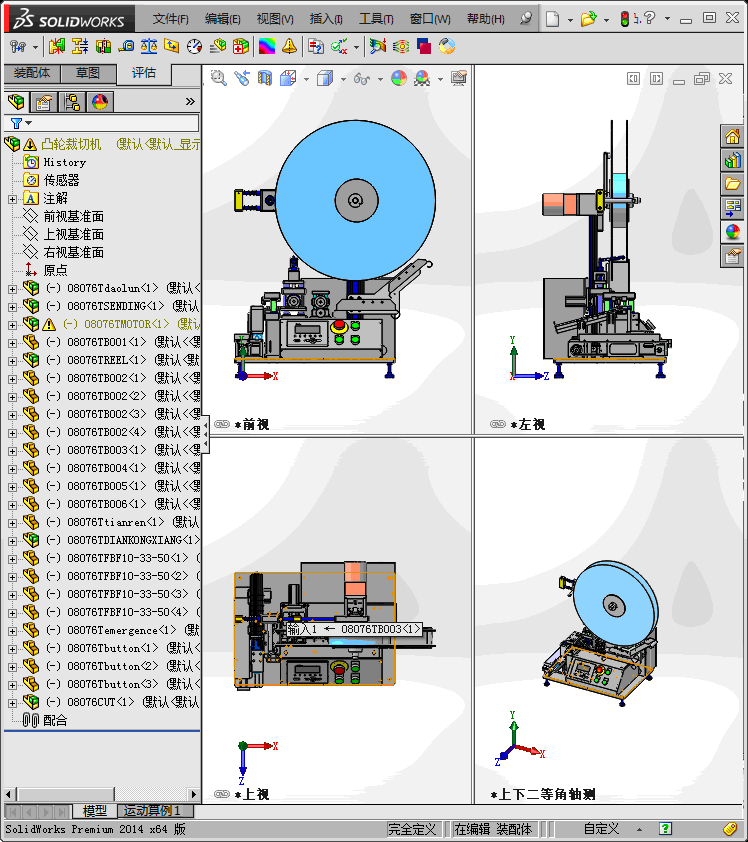Open the View Orientation dropdown arrow
Screen dimensions: 748x842
[x=306, y=79]
